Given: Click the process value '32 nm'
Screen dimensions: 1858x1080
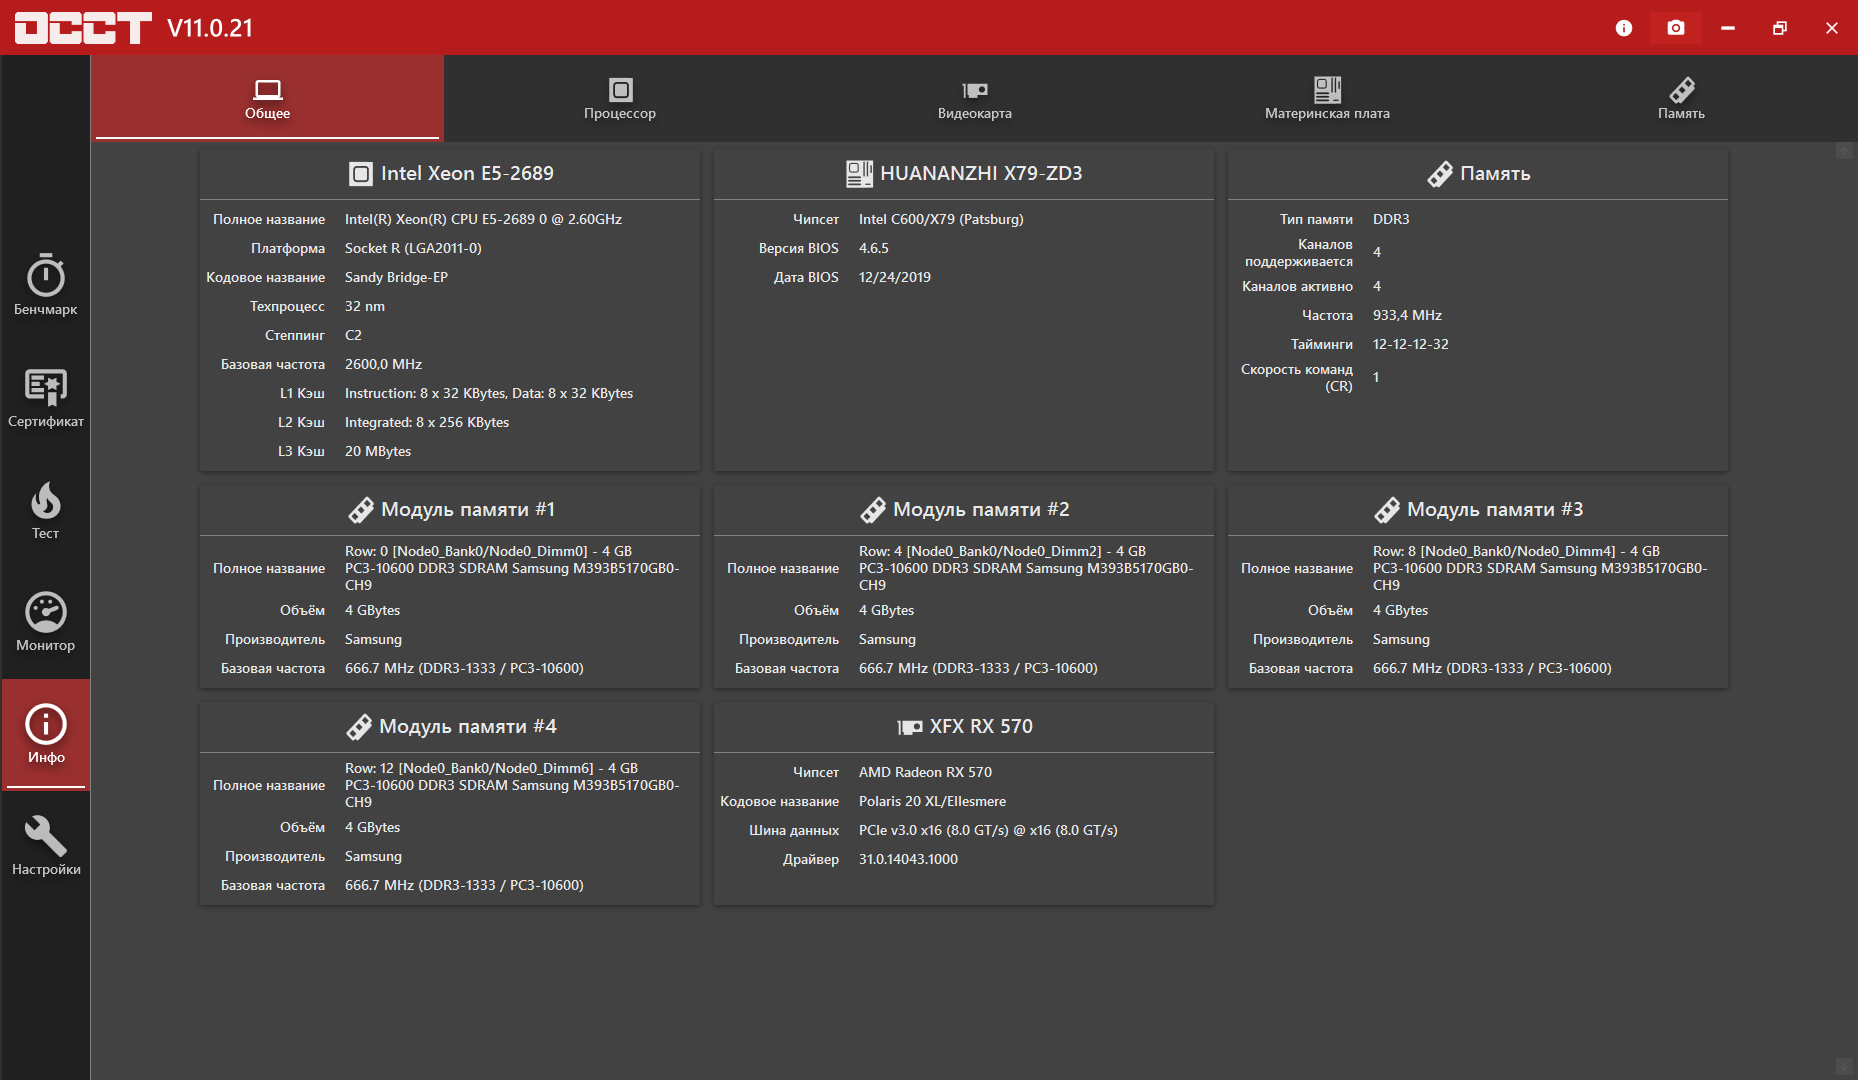Looking at the screenshot, I should 365,306.
